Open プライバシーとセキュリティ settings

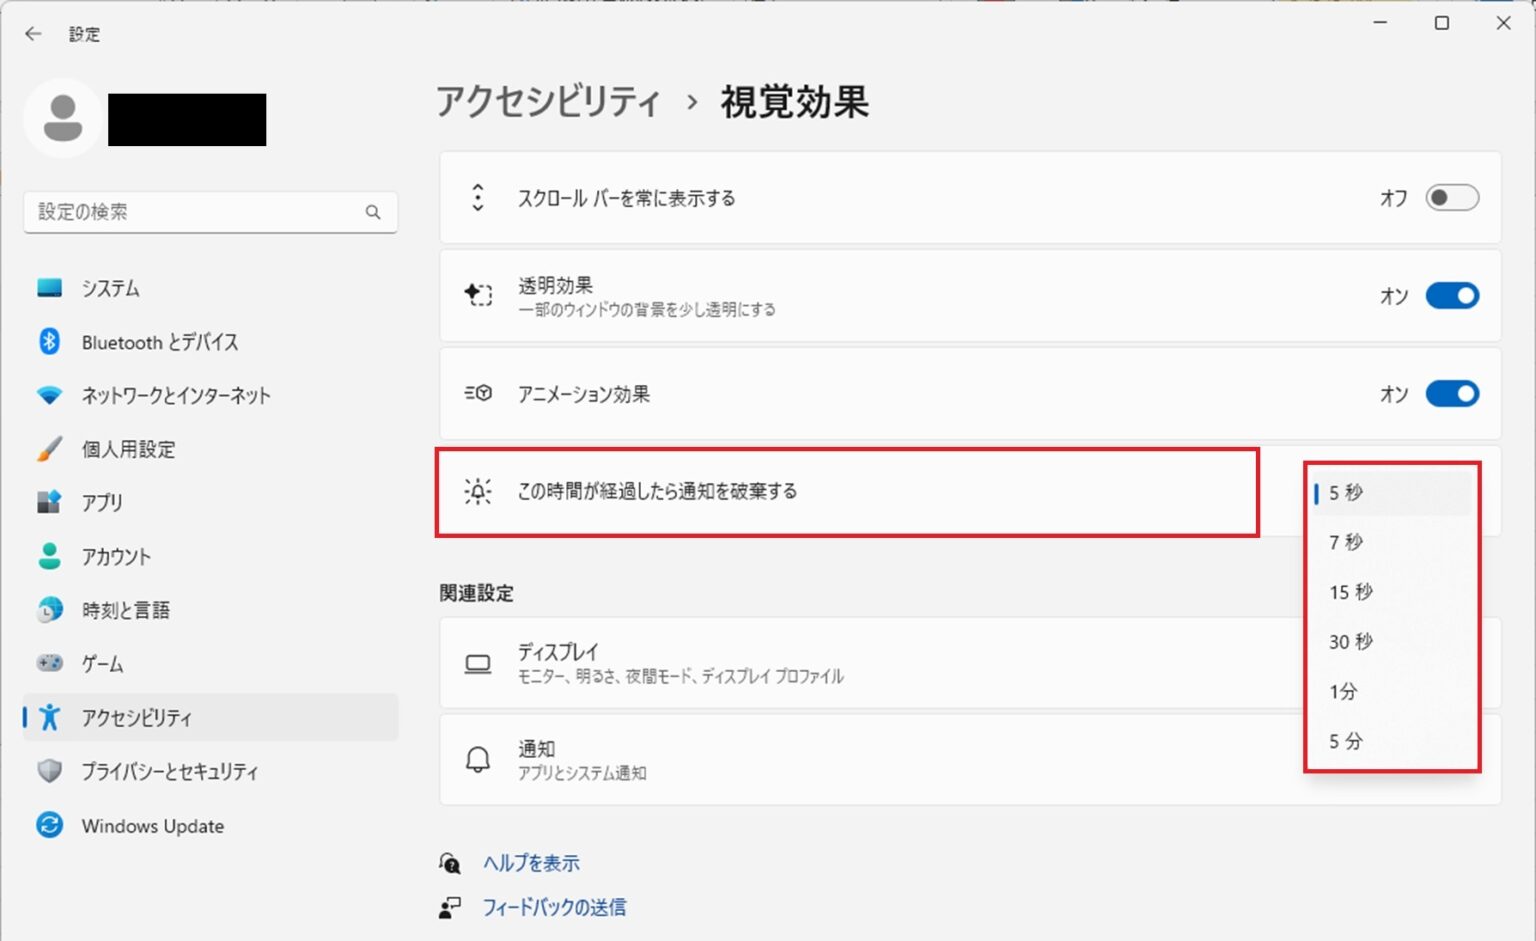pyautogui.click(x=169, y=772)
